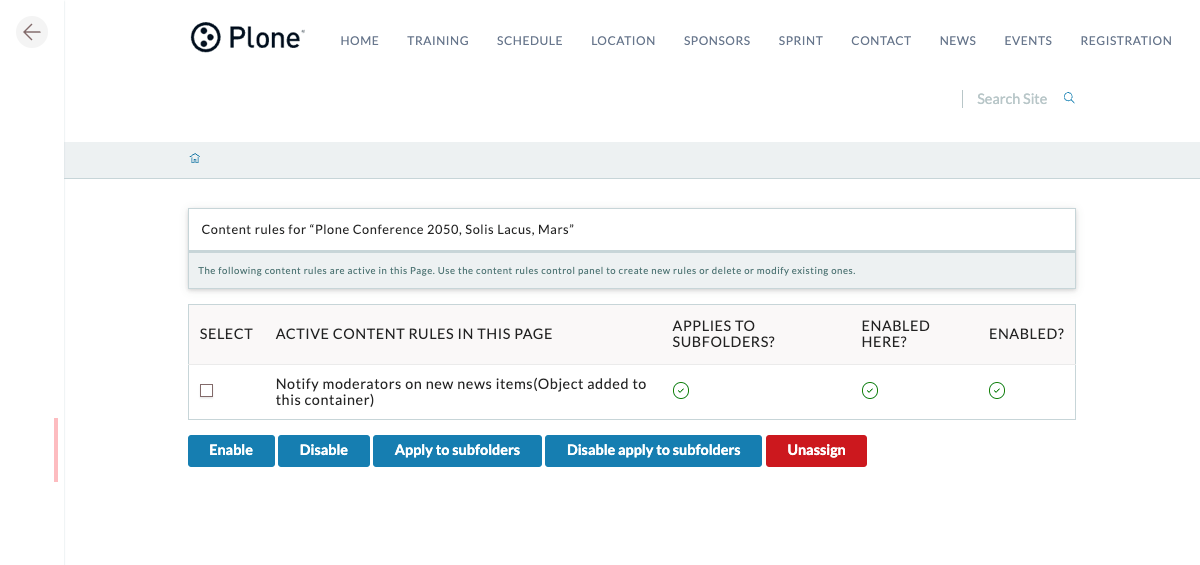This screenshot has width=1200, height=565.
Task: Click the Enabled here green checkmark
Action: 870,390
